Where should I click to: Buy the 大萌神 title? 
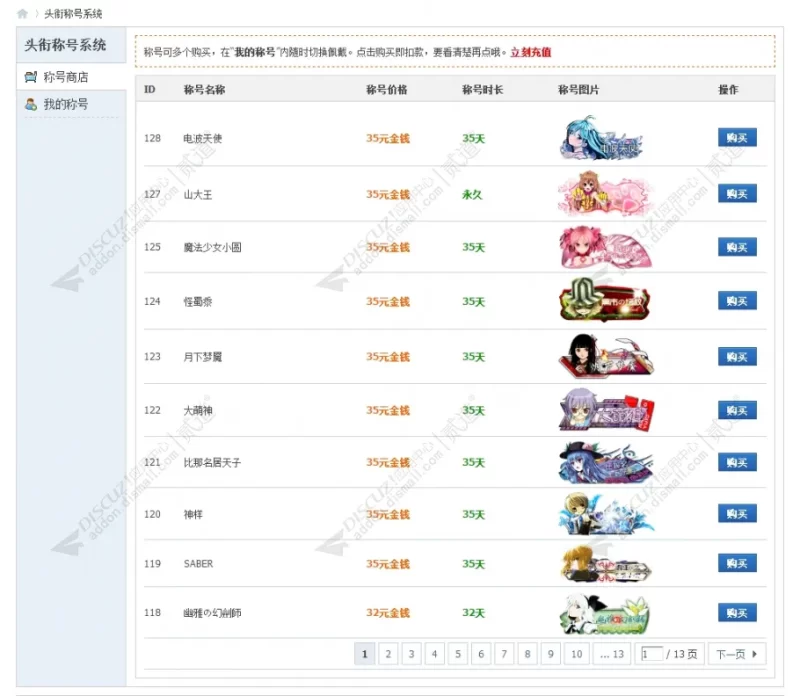click(x=737, y=410)
